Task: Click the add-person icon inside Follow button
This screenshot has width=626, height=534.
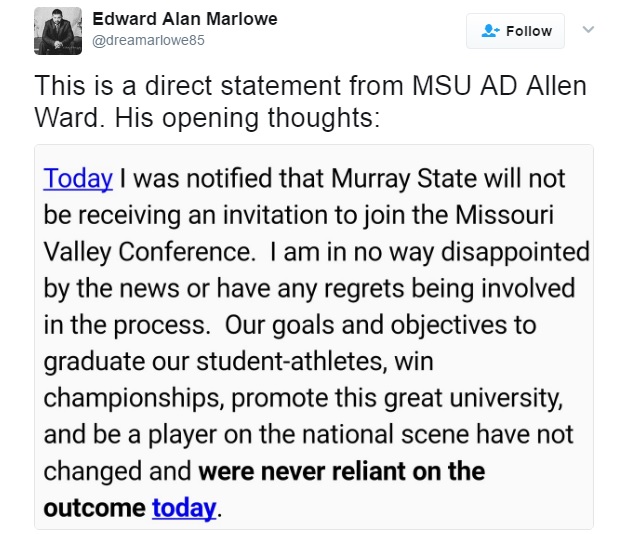Action: [x=491, y=31]
